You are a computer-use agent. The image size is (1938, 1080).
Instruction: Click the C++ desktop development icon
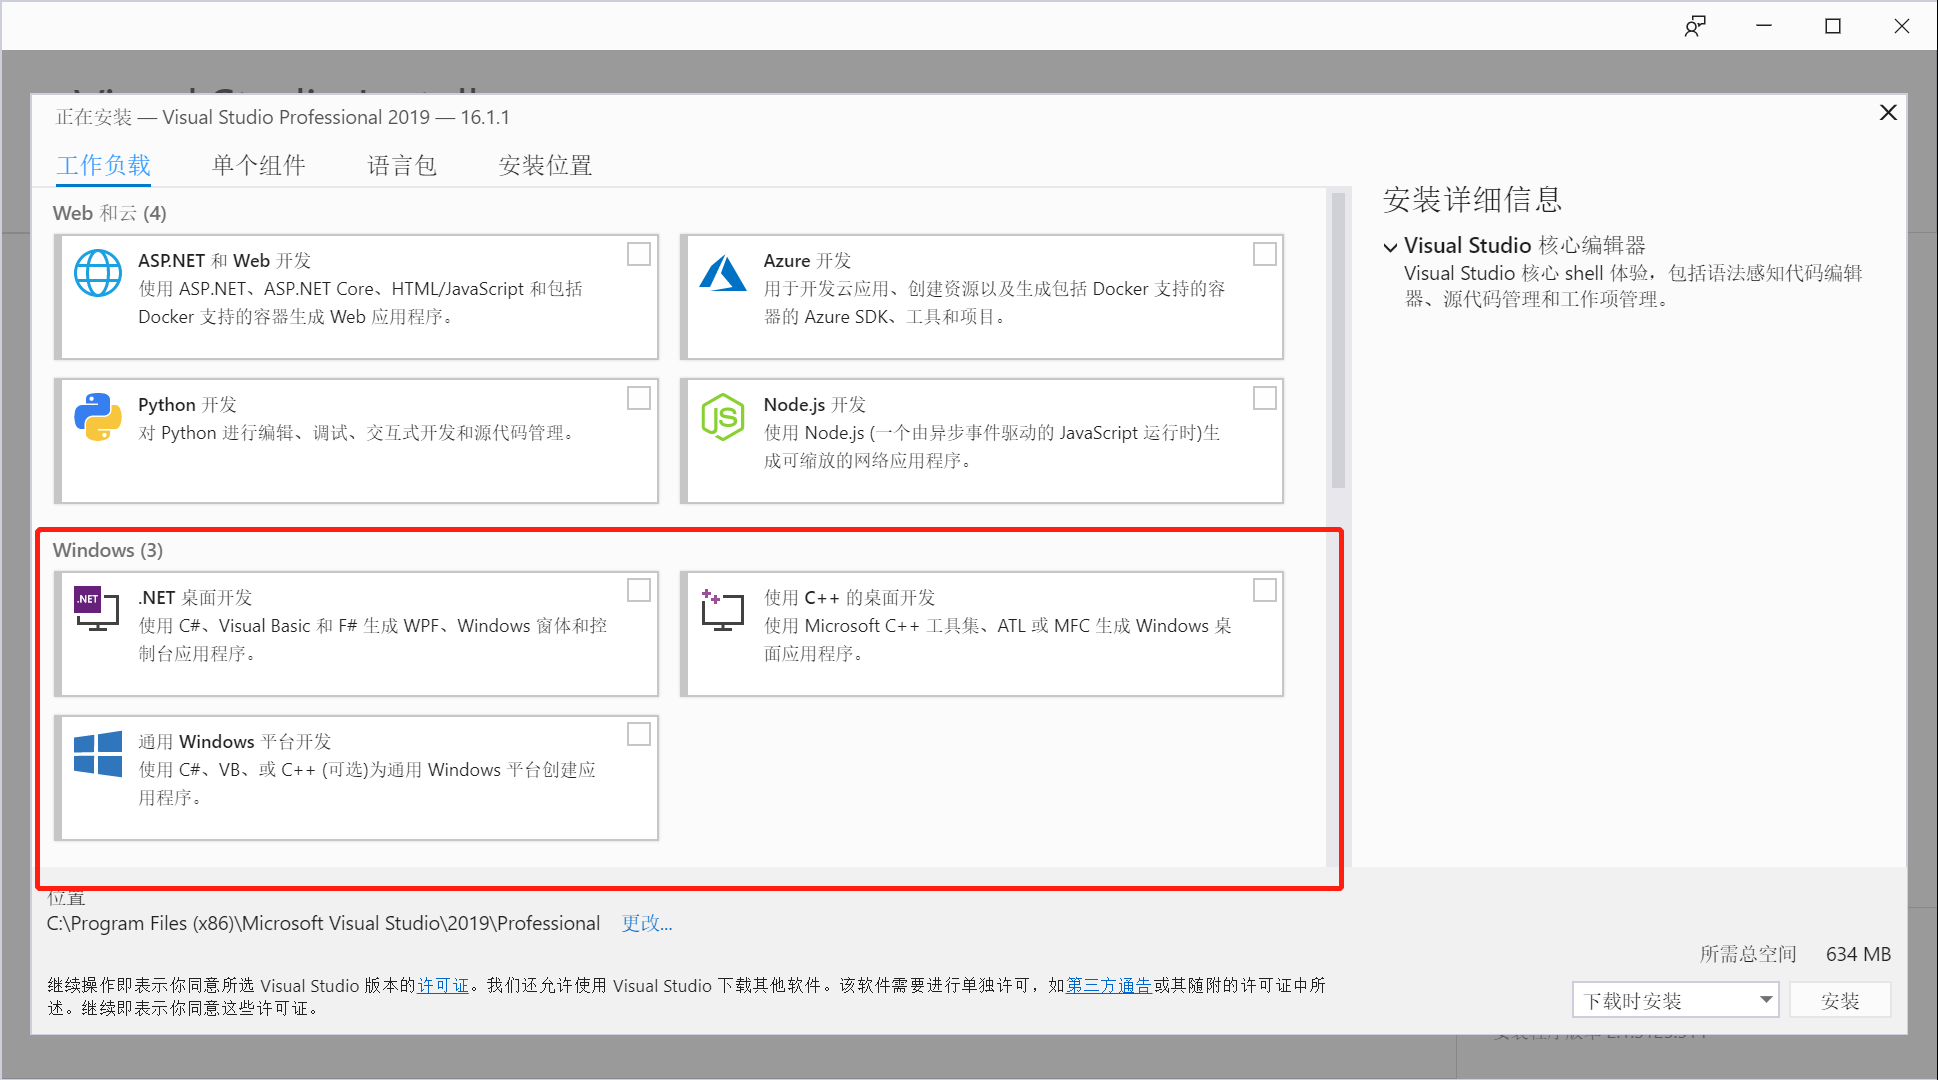tap(723, 609)
